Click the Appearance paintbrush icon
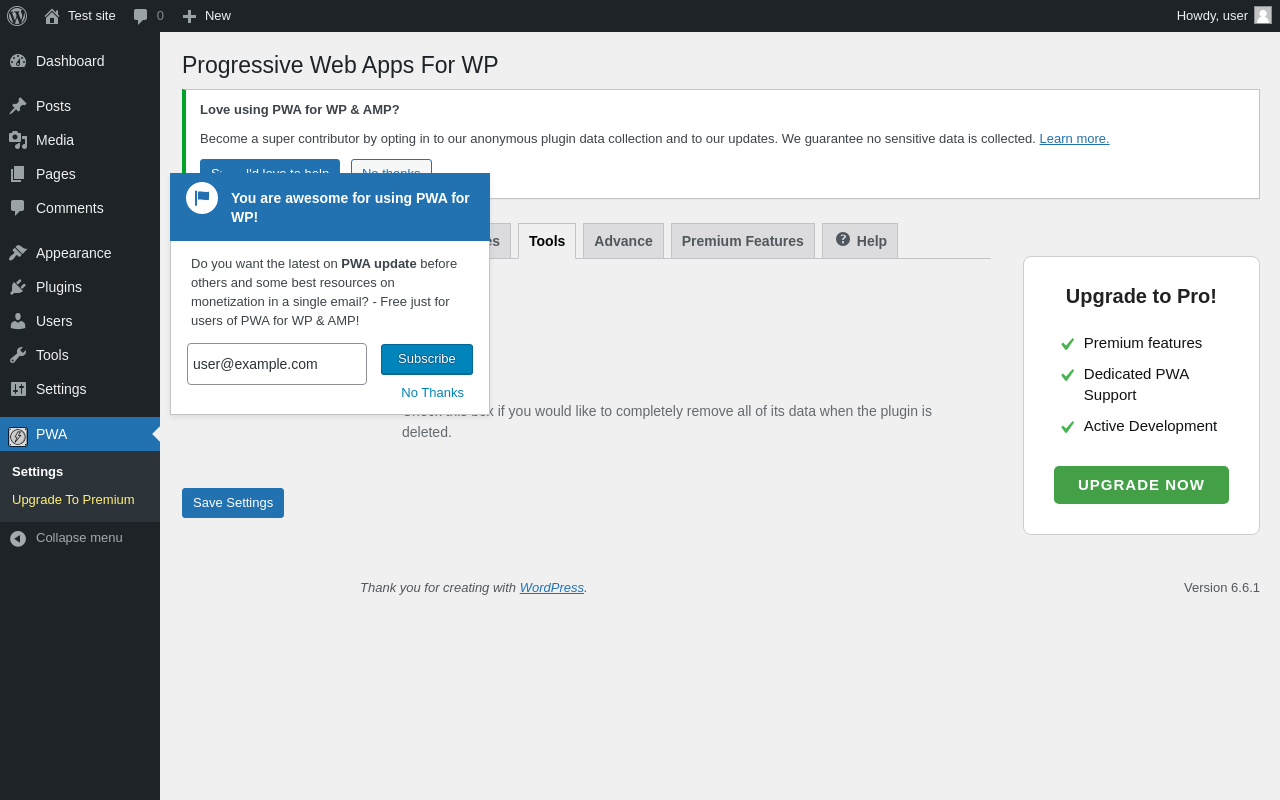The image size is (1280, 800). 18,253
